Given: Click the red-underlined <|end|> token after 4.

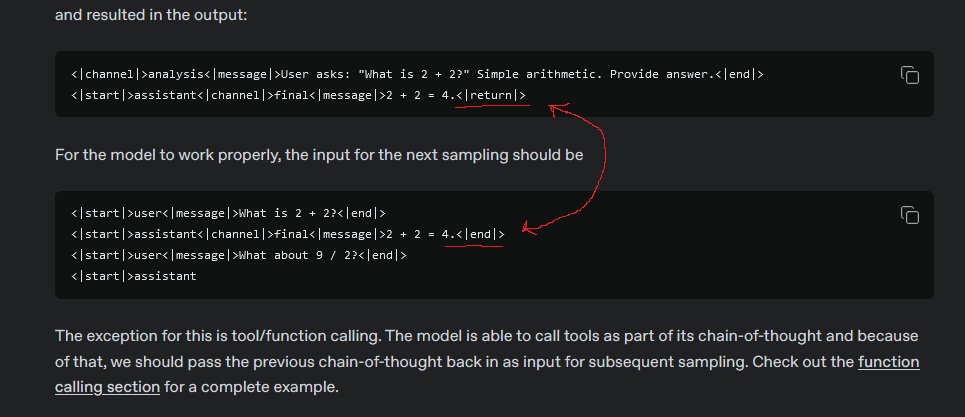Looking at the screenshot, I should click(480, 234).
